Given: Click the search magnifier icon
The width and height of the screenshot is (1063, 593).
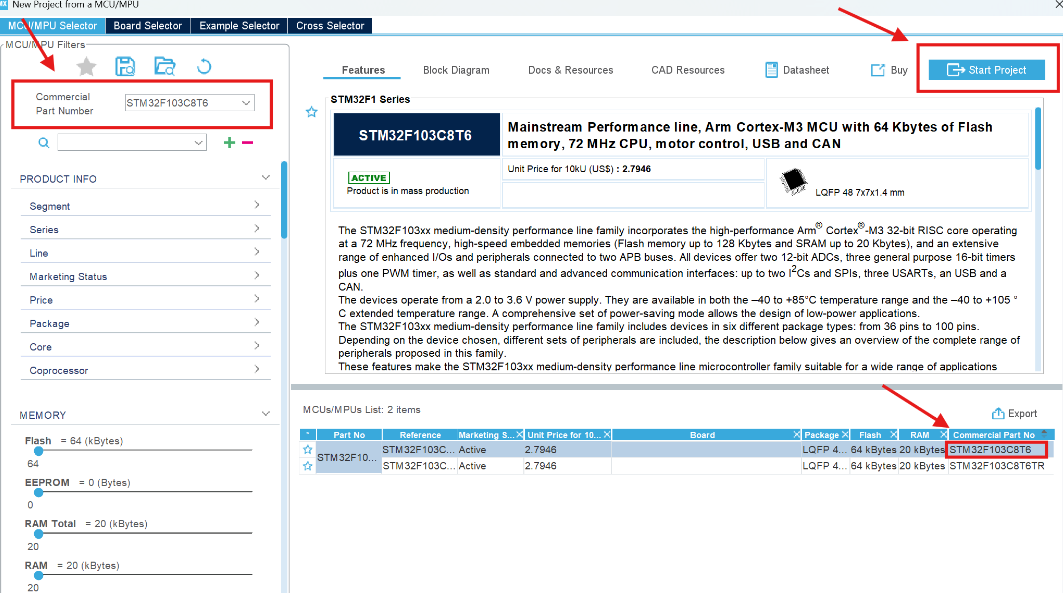Looking at the screenshot, I should click(43, 143).
